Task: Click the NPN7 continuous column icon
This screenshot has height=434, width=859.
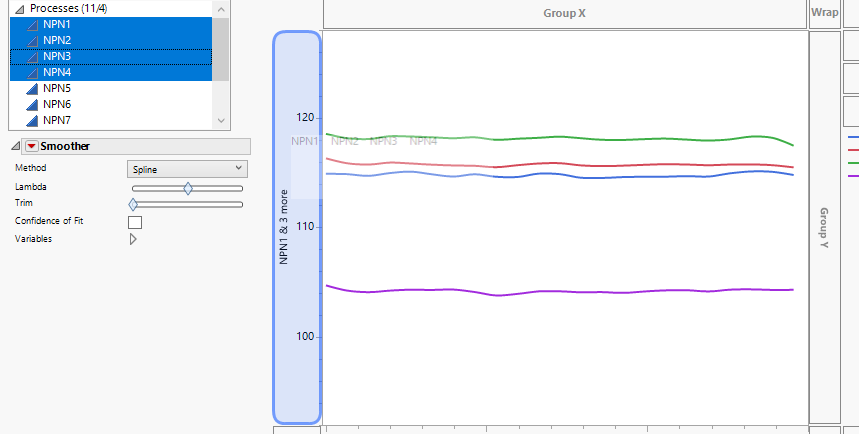Action: (32, 121)
